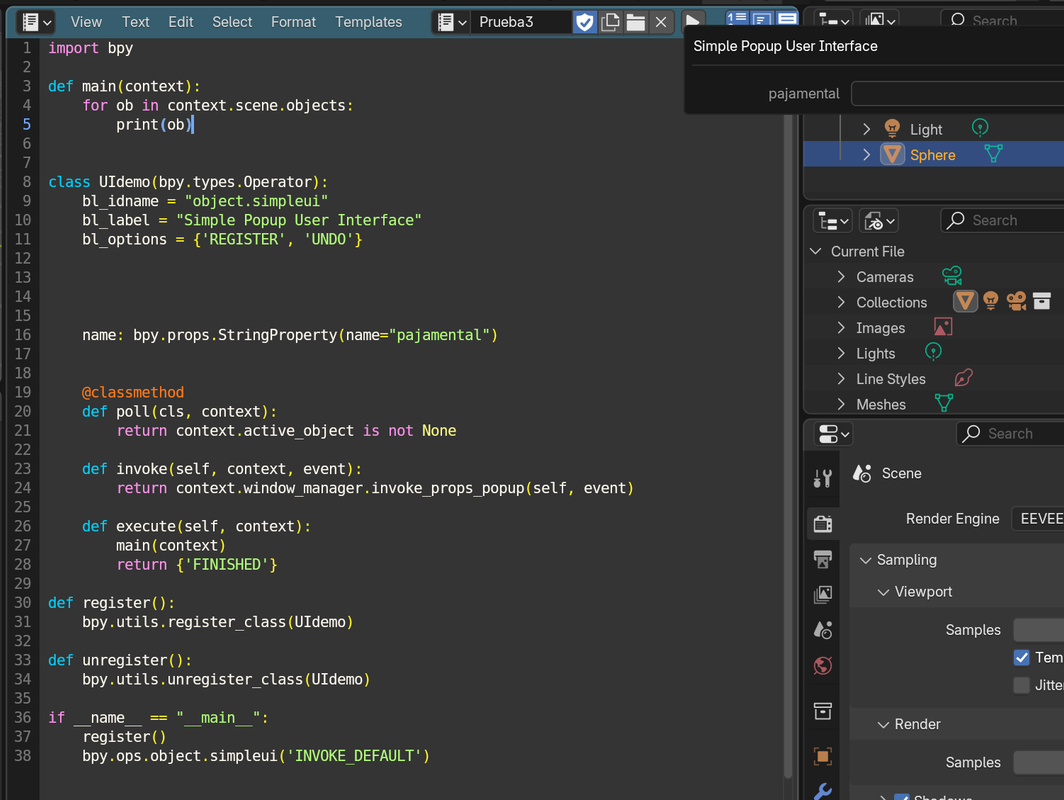Open the Templates menu

pyautogui.click(x=368, y=22)
